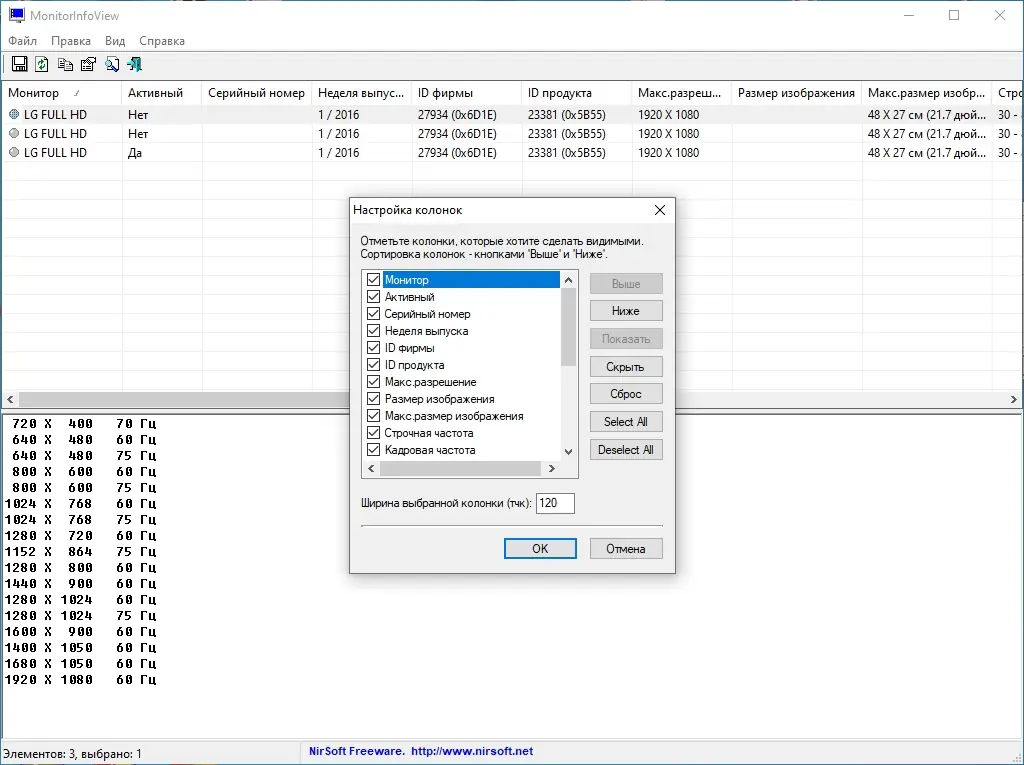Click the Активный column header
1024x765 pixels.
click(162, 93)
